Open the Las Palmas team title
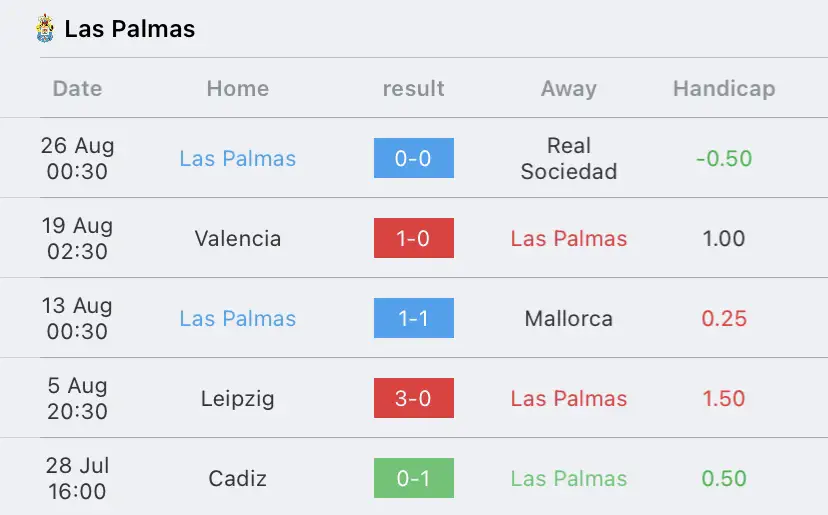The height and width of the screenshot is (515, 828). click(129, 29)
